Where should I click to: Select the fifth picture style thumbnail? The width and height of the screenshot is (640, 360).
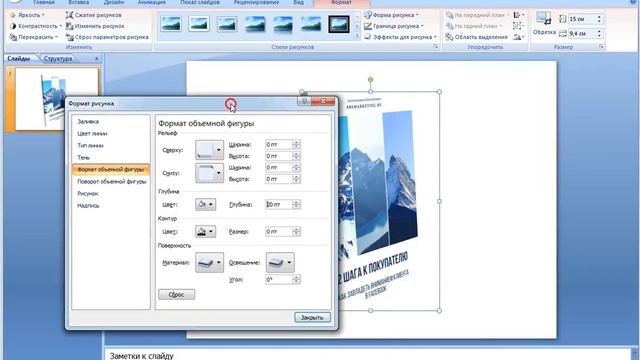pyautogui.click(x=283, y=24)
